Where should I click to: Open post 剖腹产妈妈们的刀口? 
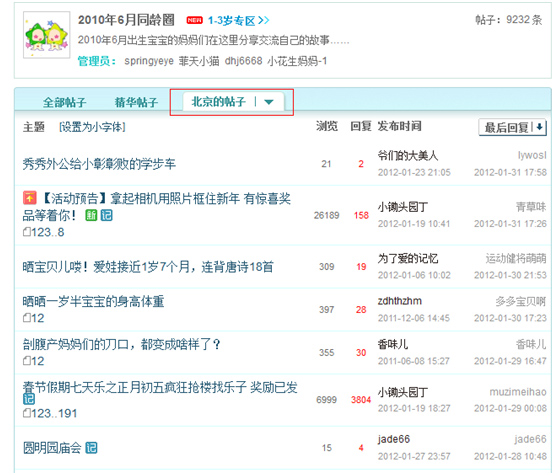pyautogui.click(x=122, y=344)
